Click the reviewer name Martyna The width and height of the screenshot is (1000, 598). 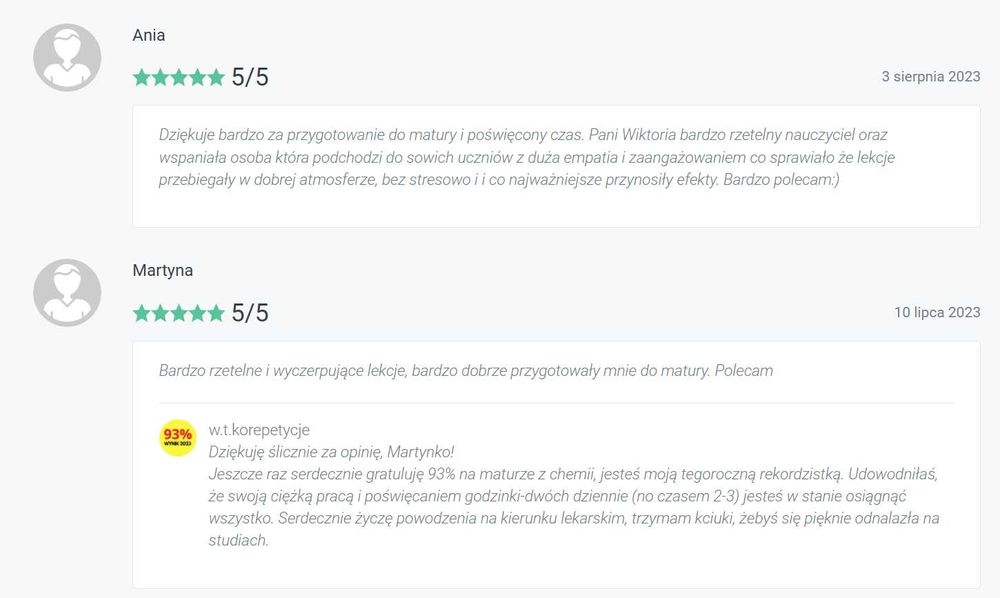(163, 271)
